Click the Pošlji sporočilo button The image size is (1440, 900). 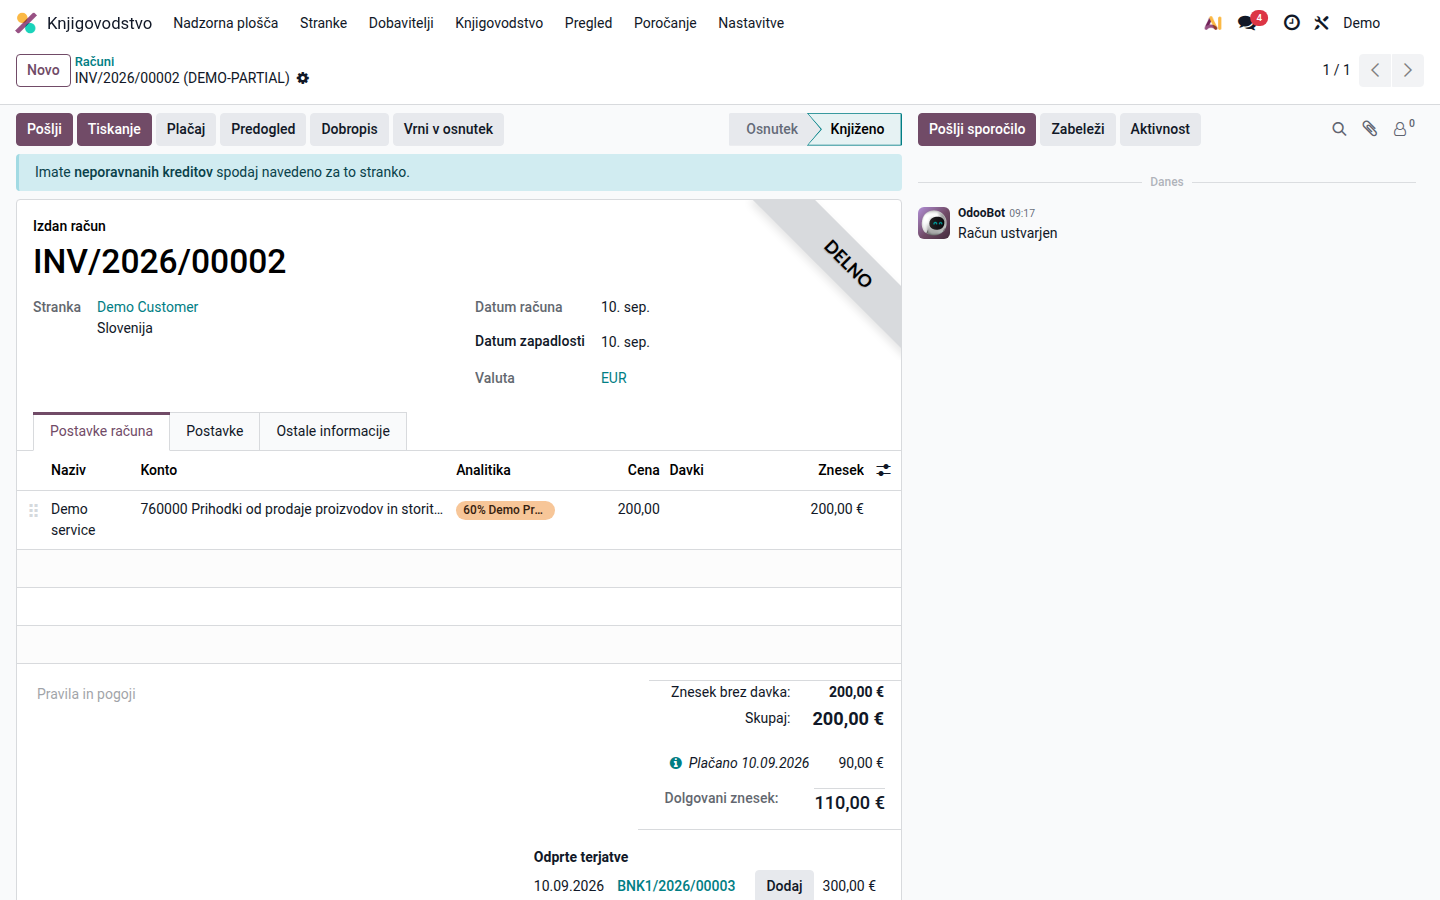pos(977,129)
